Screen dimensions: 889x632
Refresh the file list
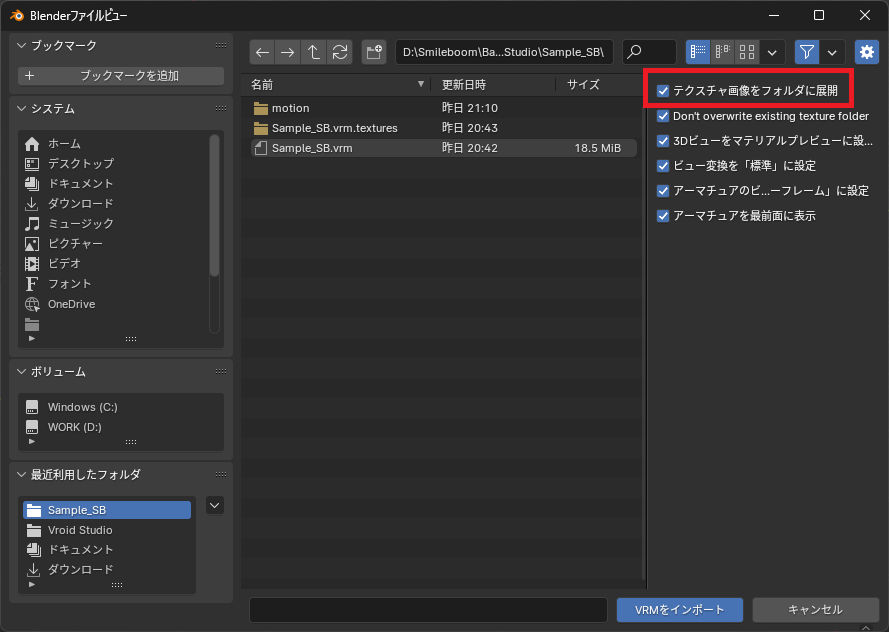pyautogui.click(x=340, y=52)
